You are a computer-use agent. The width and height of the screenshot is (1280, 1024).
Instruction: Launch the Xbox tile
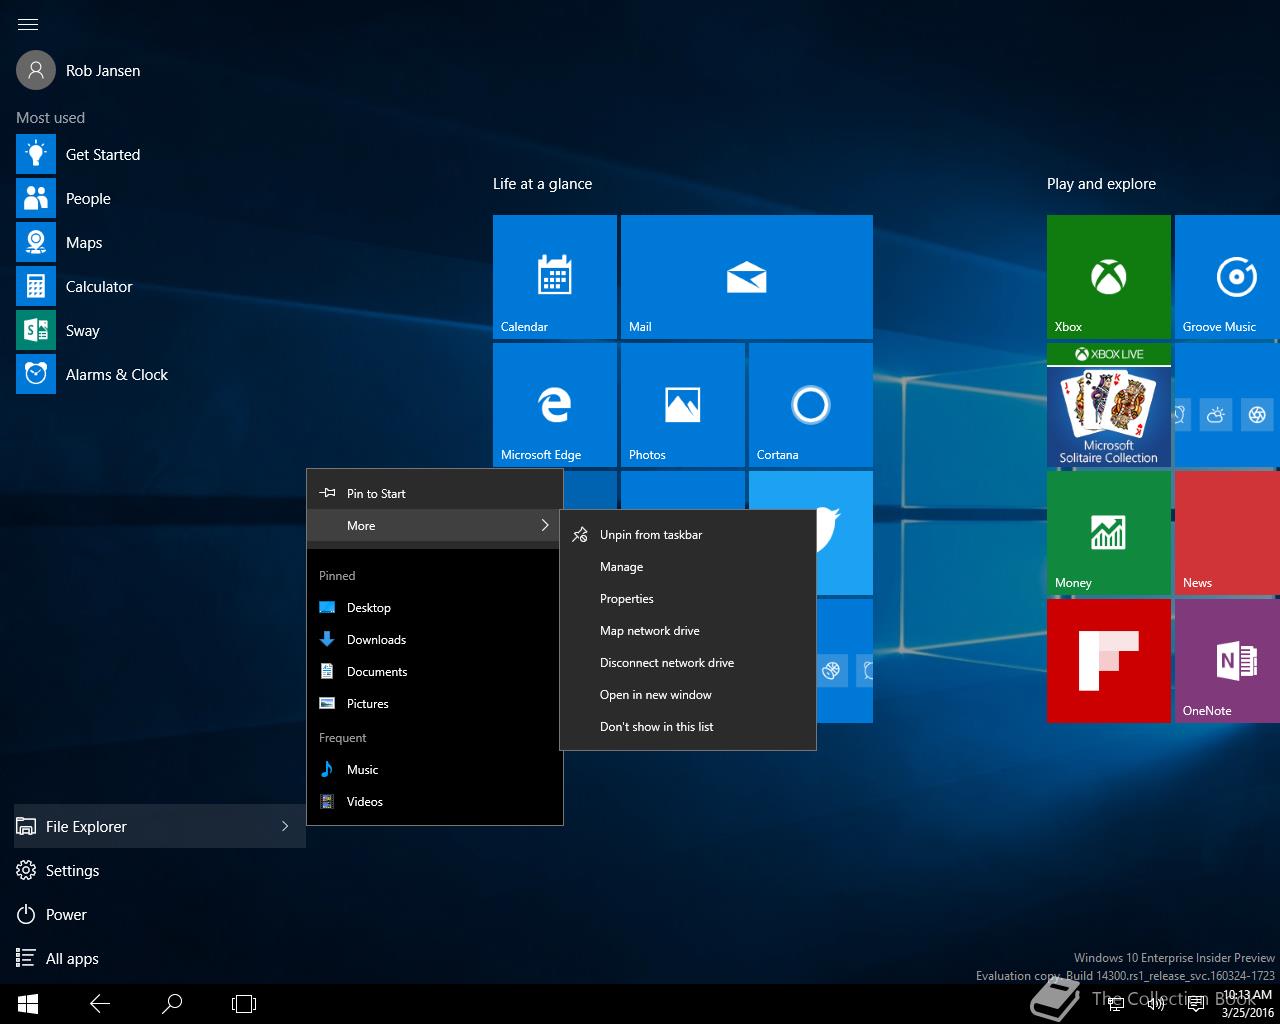pyautogui.click(x=1109, y=277)
